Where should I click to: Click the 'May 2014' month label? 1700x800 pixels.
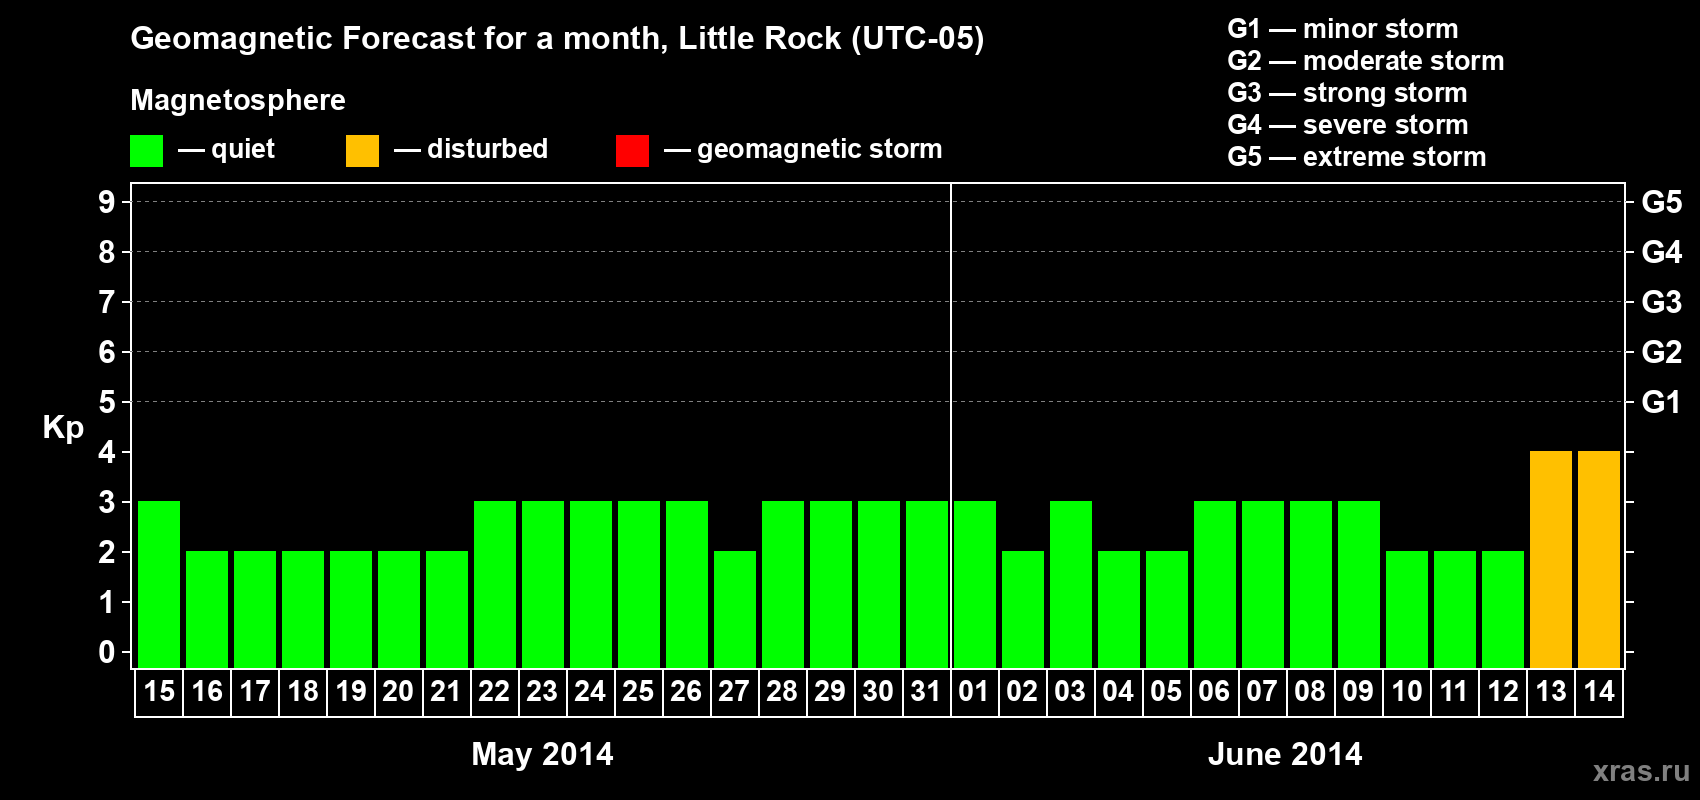[x=543, y=754]
